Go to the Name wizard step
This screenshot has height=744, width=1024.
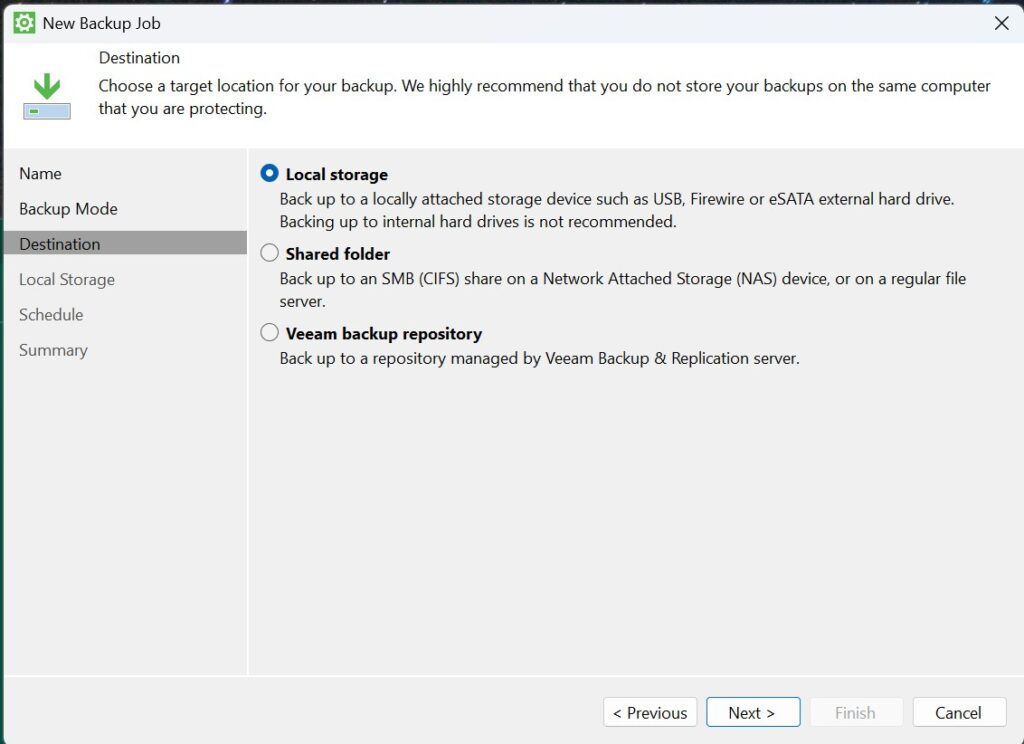[40, 174]
